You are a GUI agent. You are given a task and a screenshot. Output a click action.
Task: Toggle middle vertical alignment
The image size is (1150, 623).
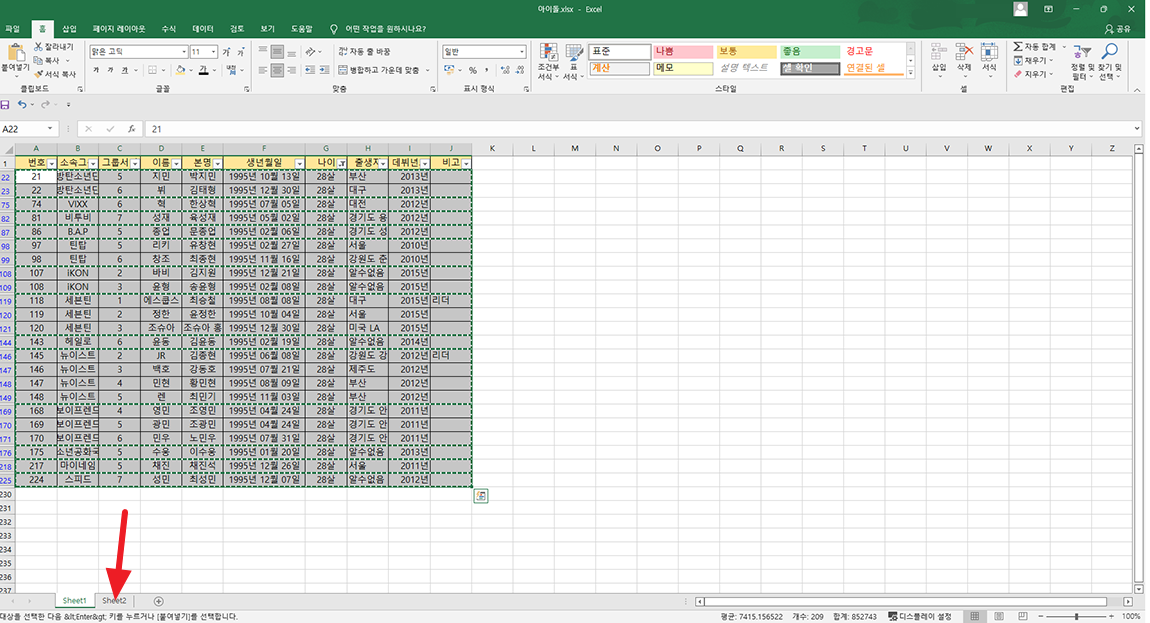[x=277, y=51]
